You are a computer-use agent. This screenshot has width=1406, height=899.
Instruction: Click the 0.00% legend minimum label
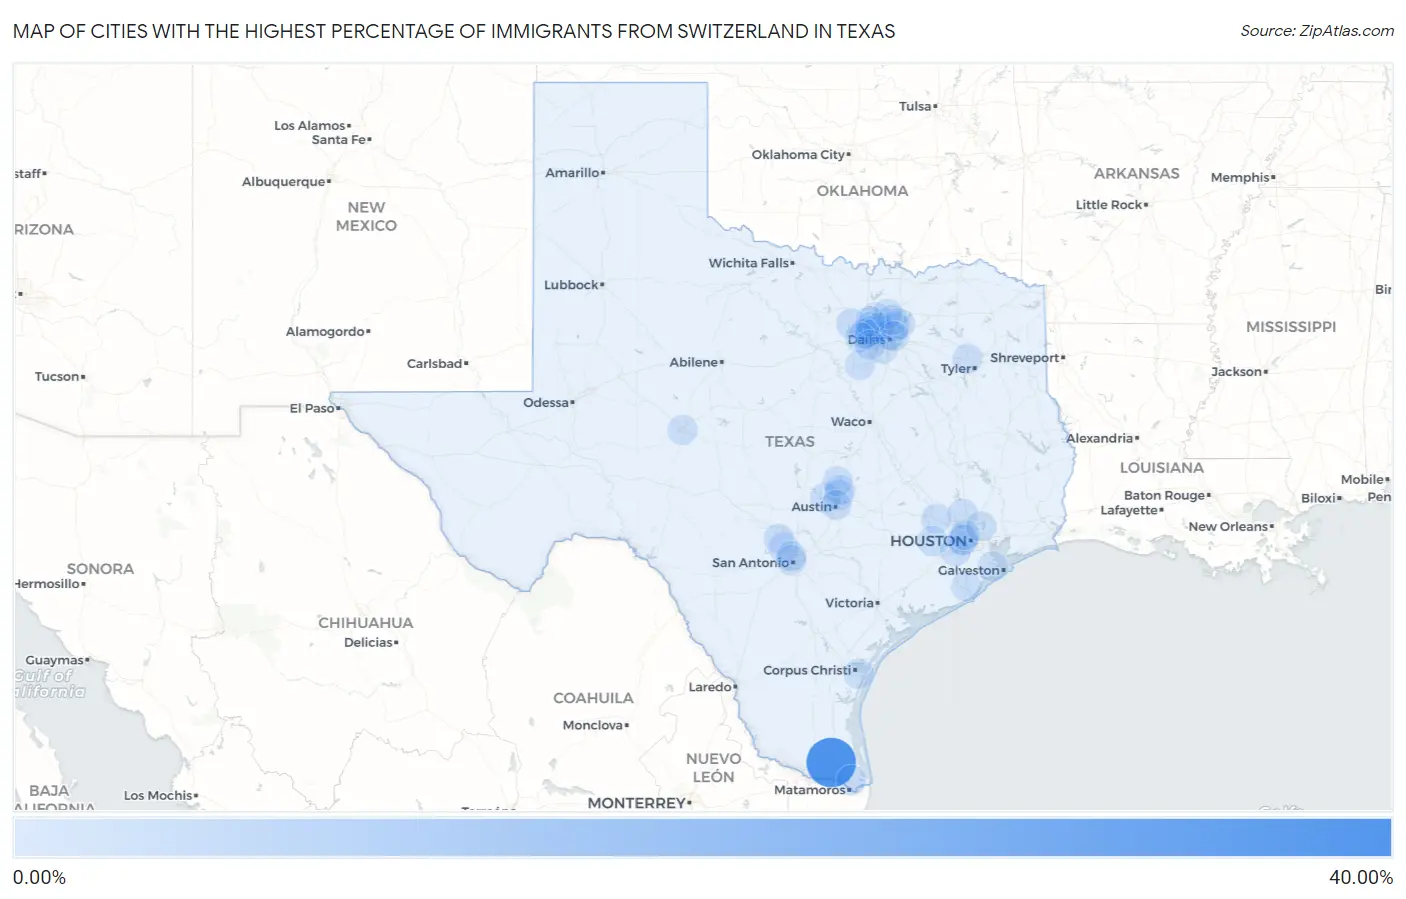pyautogui.click(x=39, y=878)
